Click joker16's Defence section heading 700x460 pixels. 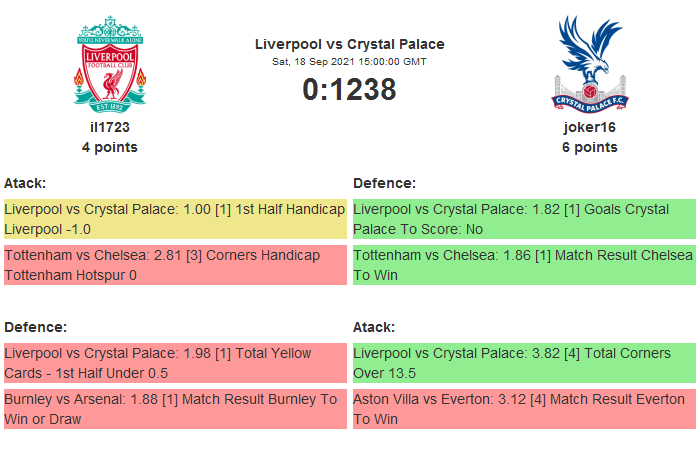pos(384,183)
